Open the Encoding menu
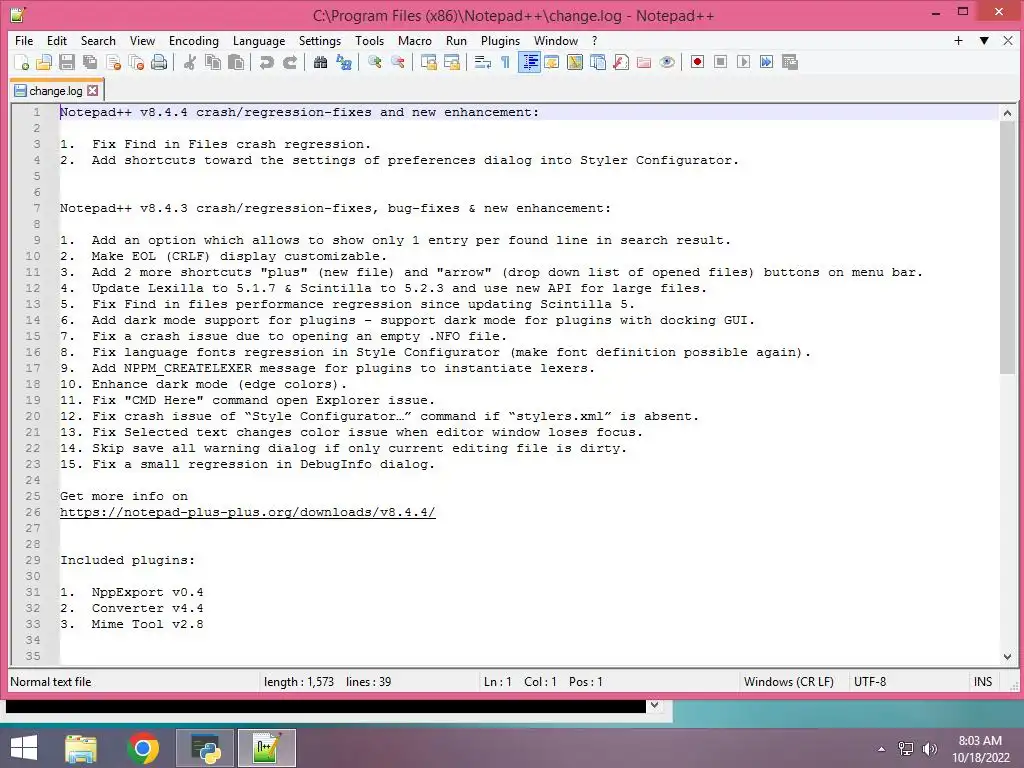 pyautogui.click(x=194, y=40)
